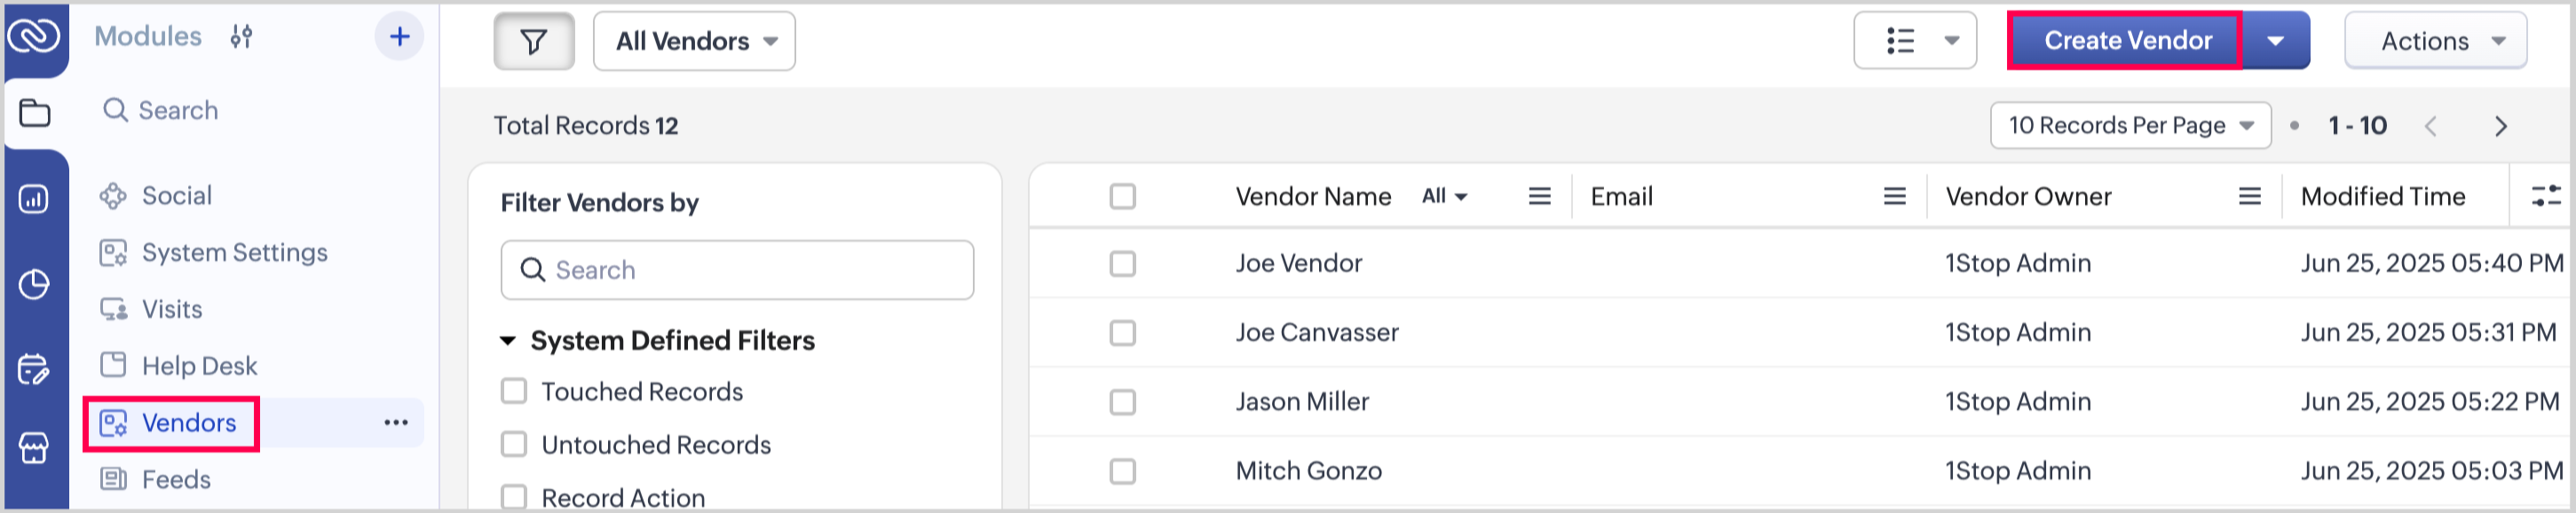This screenshot has width=2576, height=513.
Task: Select the Joe Vendor row checkbox
Action: (x=1122, y=263)
